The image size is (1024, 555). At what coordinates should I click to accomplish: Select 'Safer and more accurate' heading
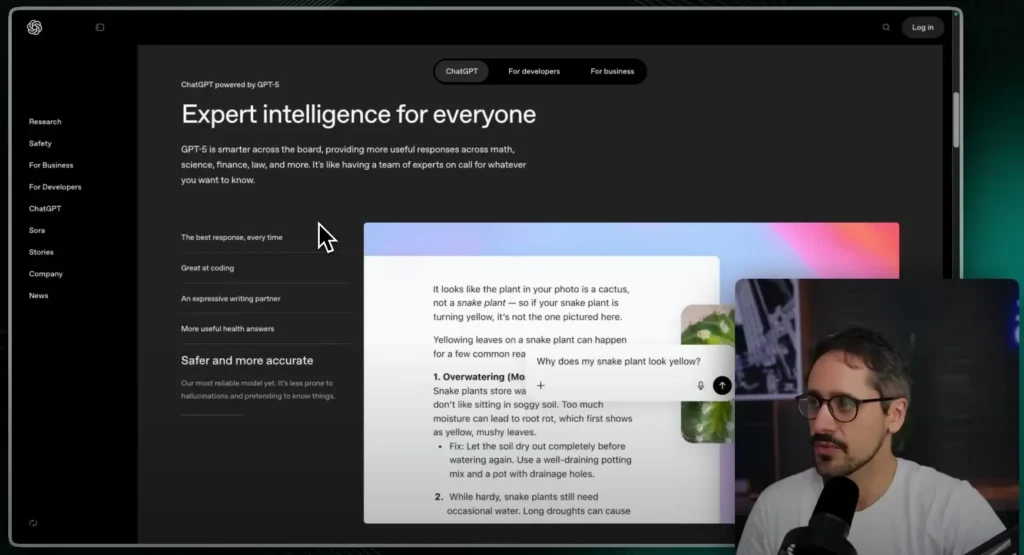247,360
